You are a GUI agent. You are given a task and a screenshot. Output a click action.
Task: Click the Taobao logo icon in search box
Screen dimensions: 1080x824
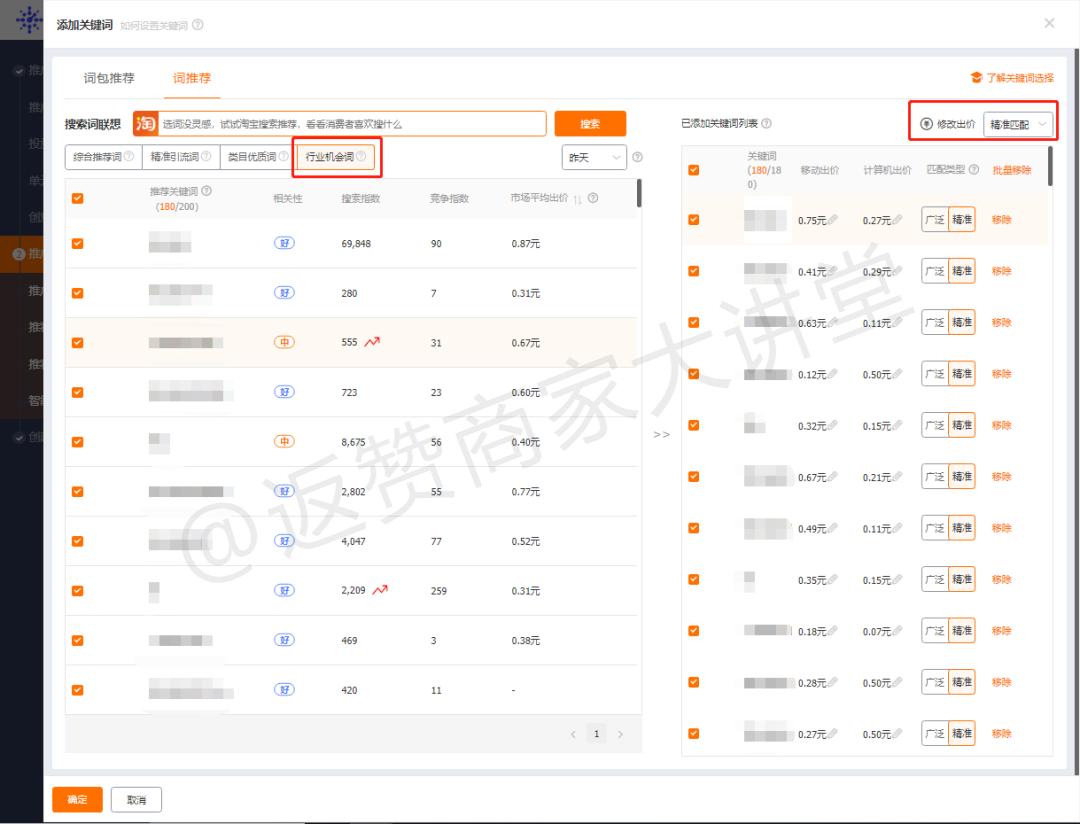coord(145,124)
